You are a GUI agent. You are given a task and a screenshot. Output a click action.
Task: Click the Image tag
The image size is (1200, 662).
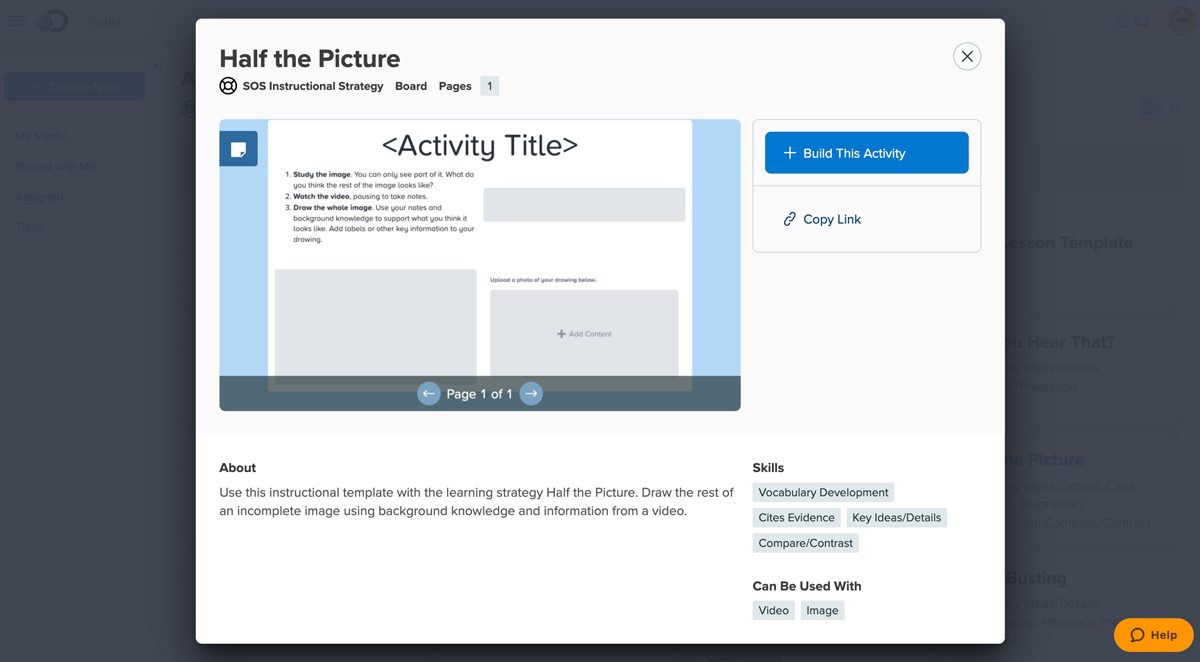point(822,610)
